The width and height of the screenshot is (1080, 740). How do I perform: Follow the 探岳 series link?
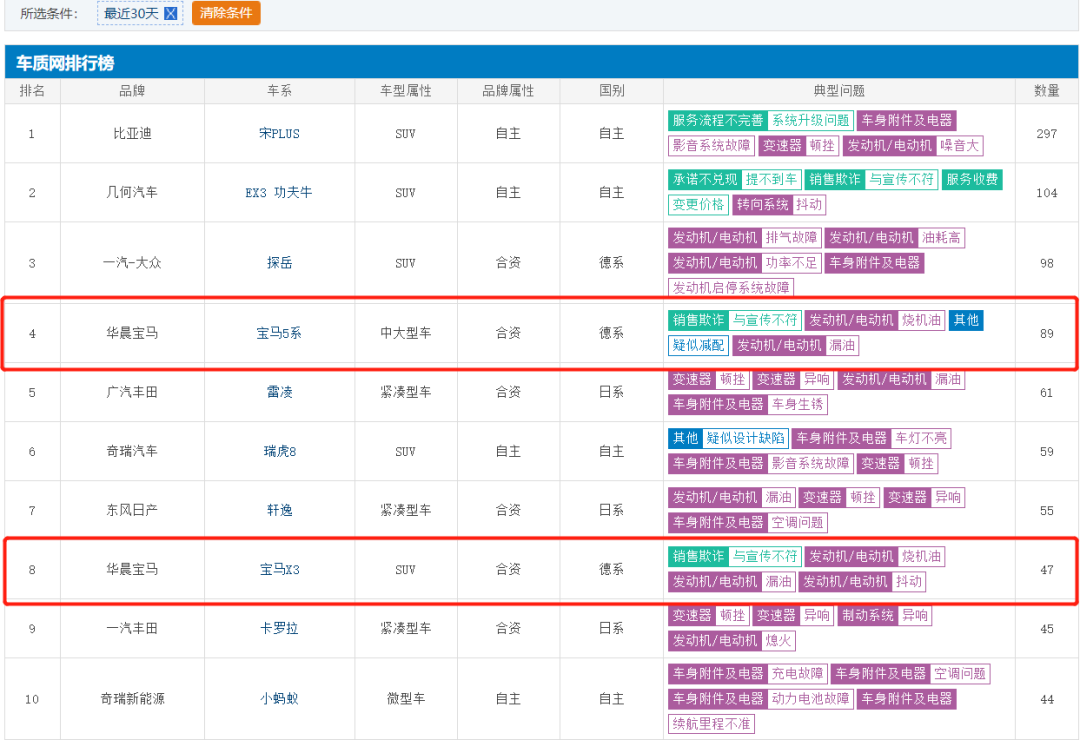(x=279, y=263)
